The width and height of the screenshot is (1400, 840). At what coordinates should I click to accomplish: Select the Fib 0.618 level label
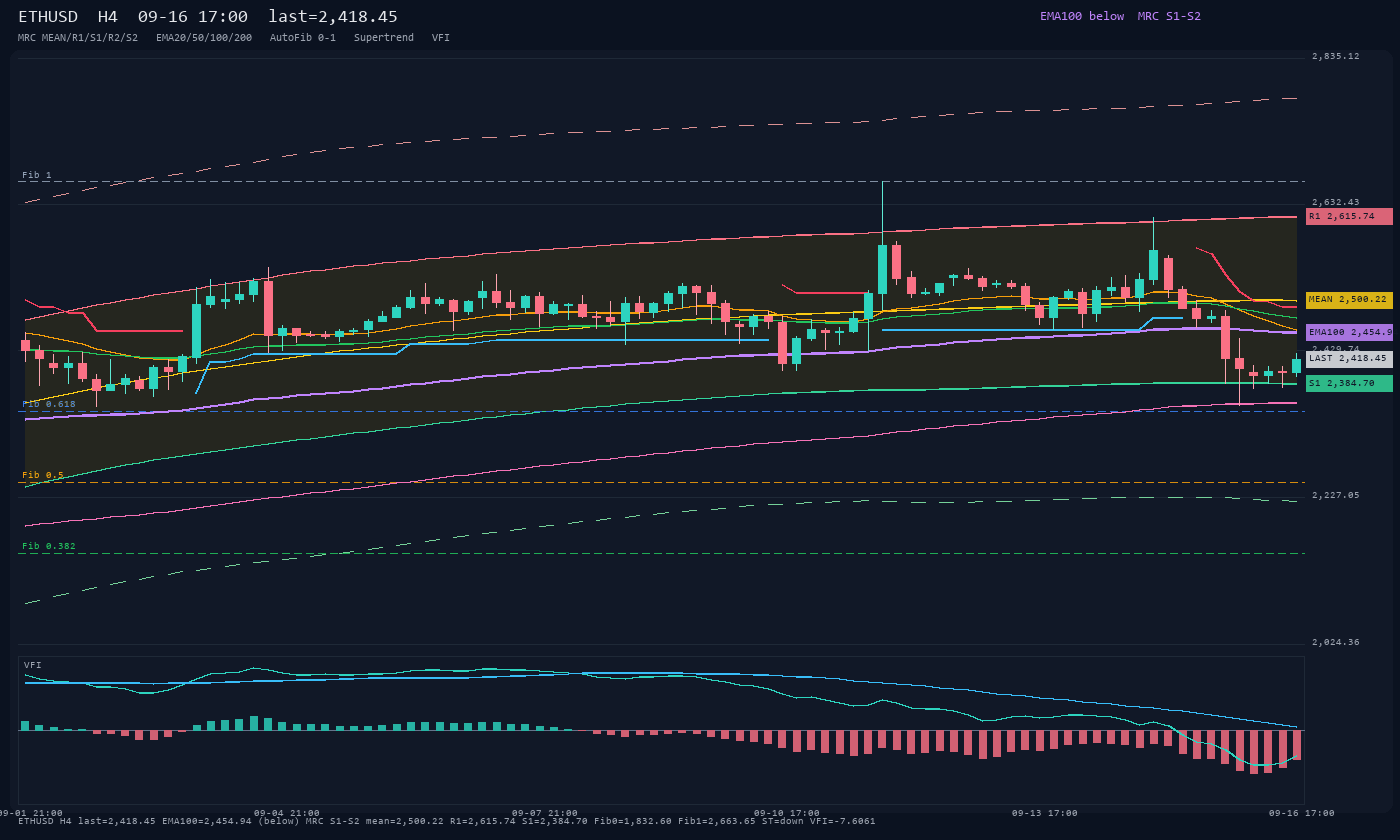click(49, 404)
